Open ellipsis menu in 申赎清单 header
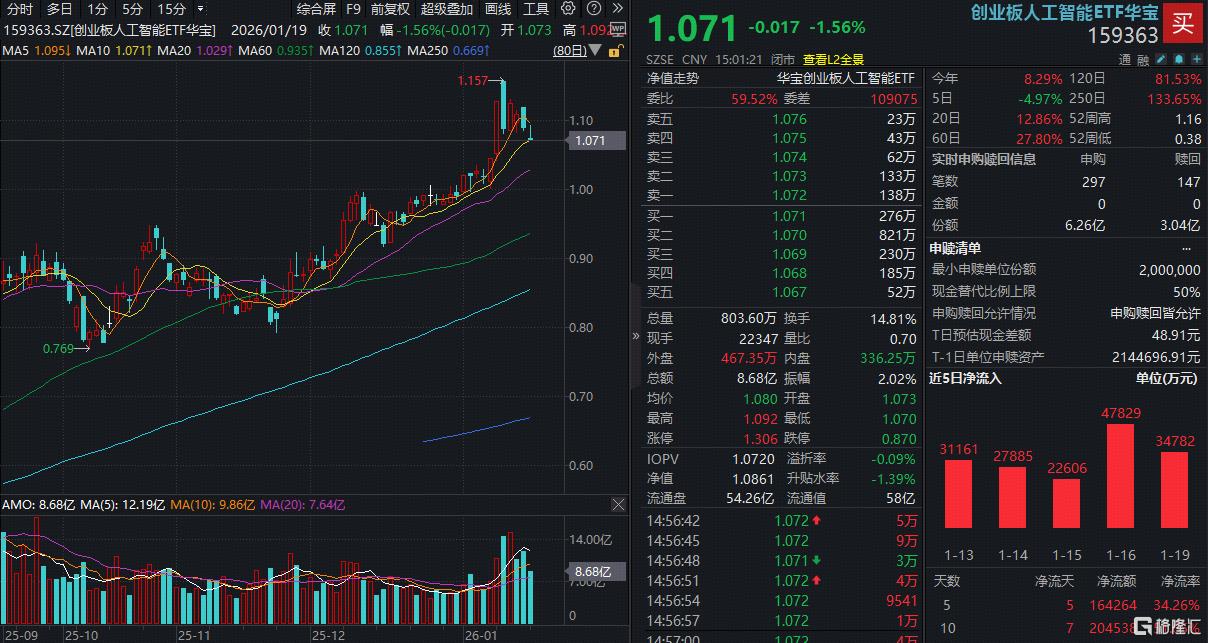1208x643 pixels. [x=1187, y=248]
